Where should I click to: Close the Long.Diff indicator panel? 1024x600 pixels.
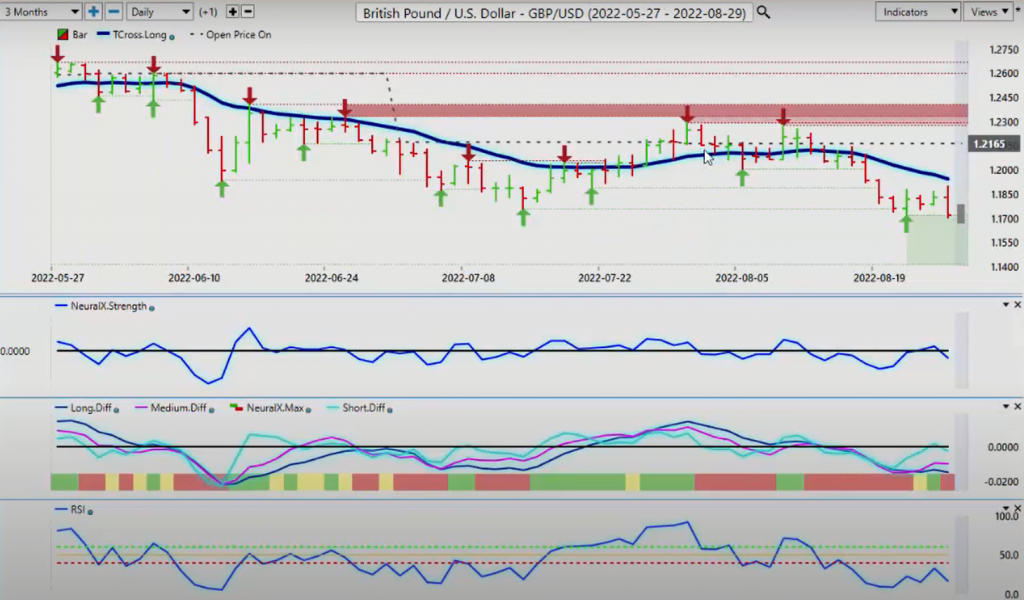click(1017, 407)
